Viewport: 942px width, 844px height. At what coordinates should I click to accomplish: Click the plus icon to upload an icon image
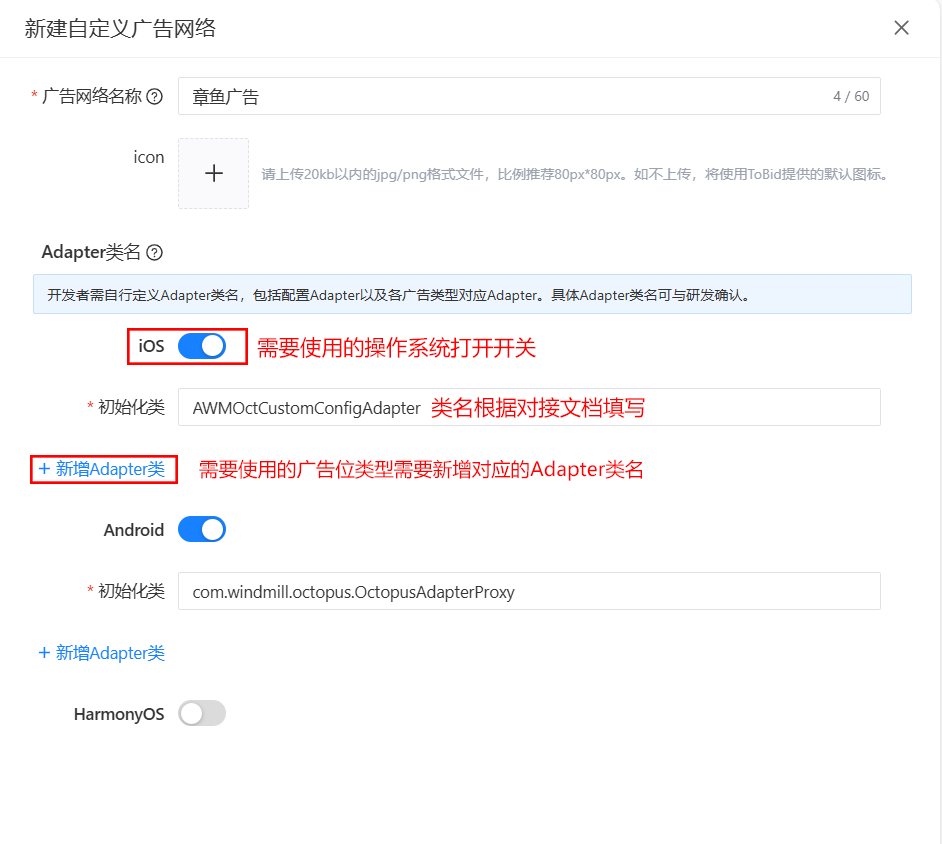pos(213,173)
